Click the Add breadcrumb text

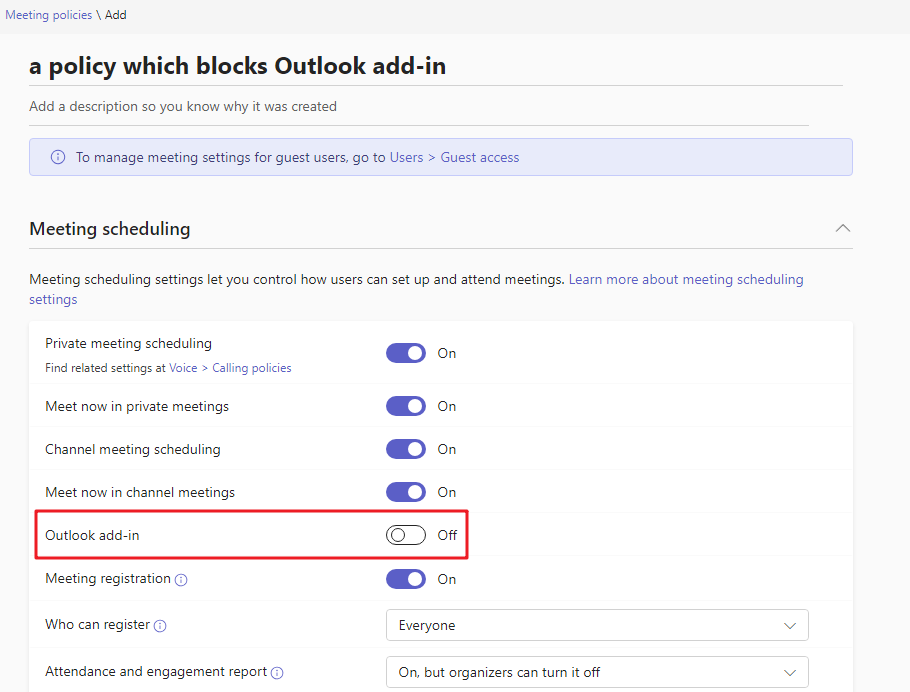coord(115,15)
